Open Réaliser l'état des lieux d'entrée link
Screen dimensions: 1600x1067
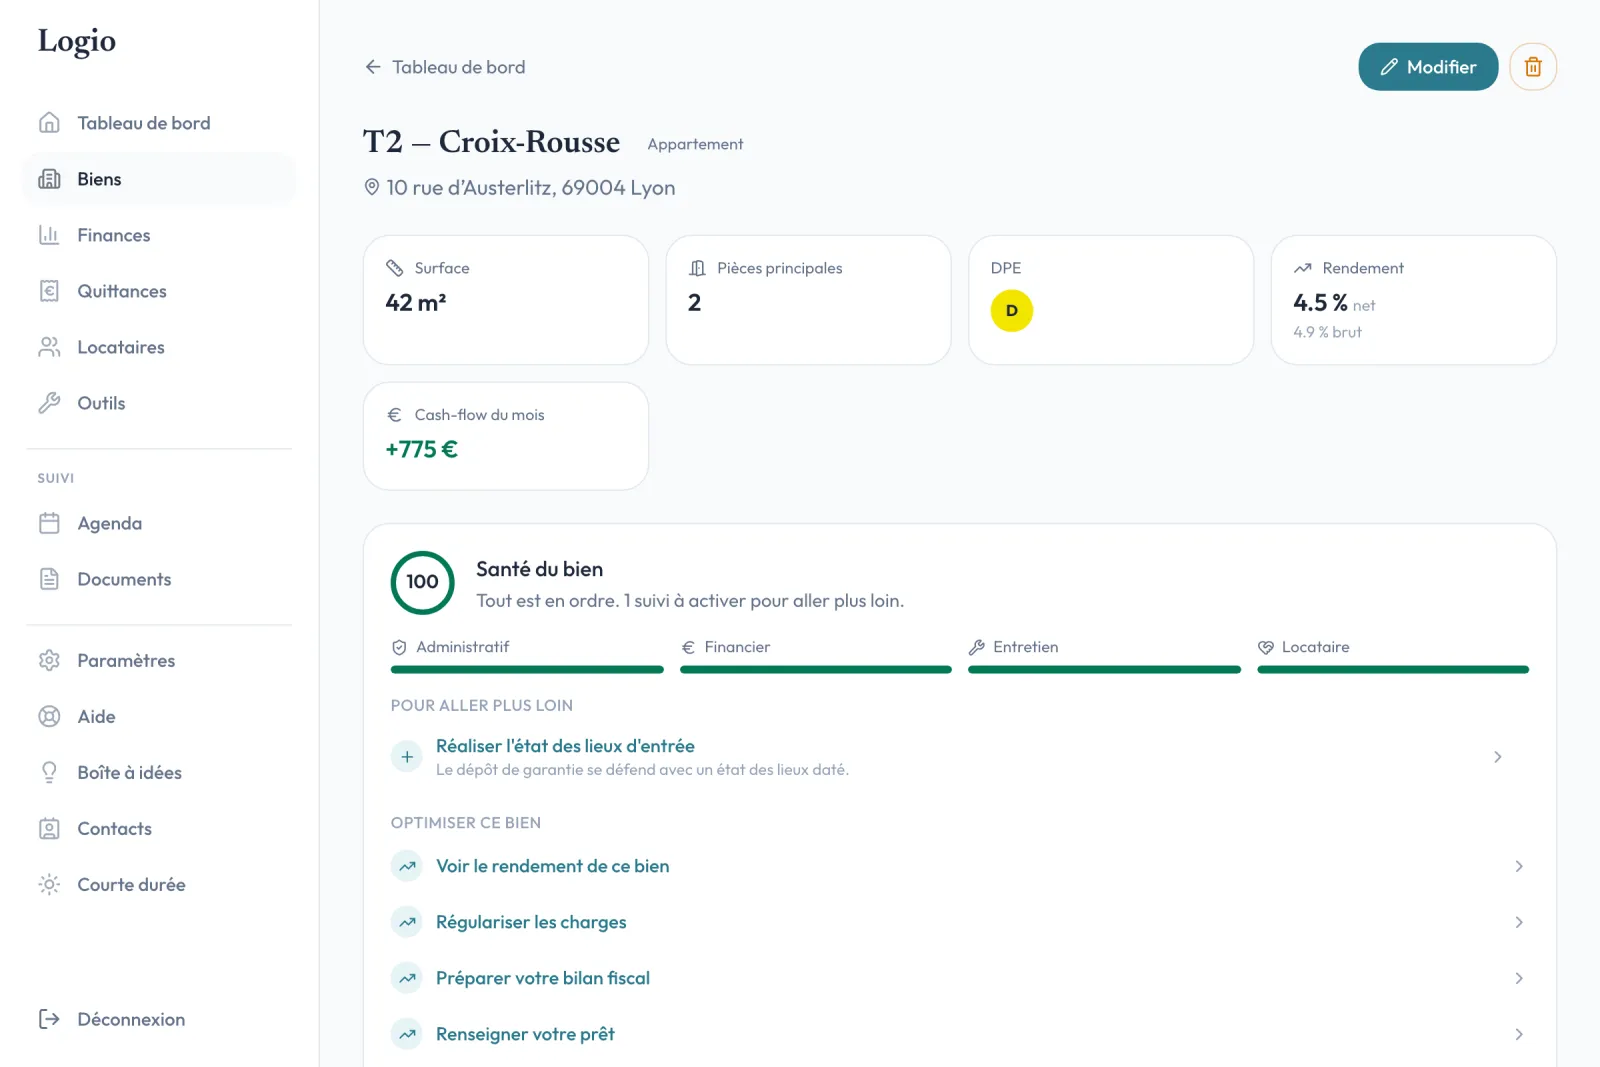565,746
